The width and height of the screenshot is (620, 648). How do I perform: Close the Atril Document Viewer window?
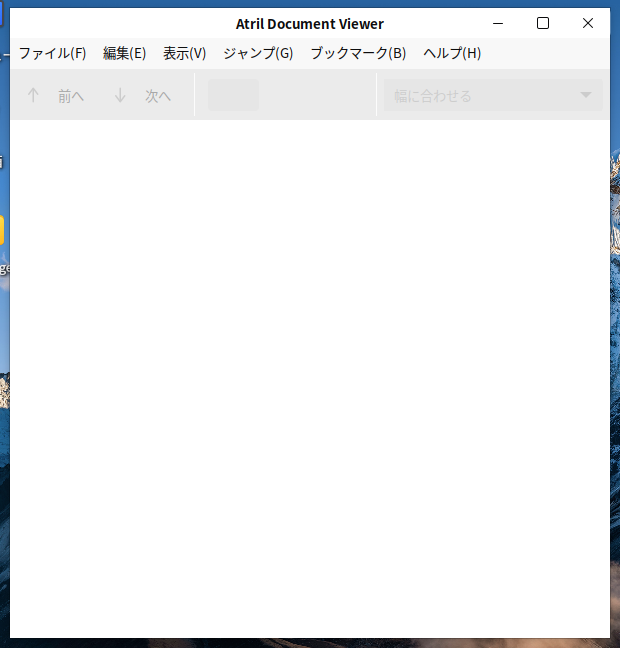click(x=588, y=23)
